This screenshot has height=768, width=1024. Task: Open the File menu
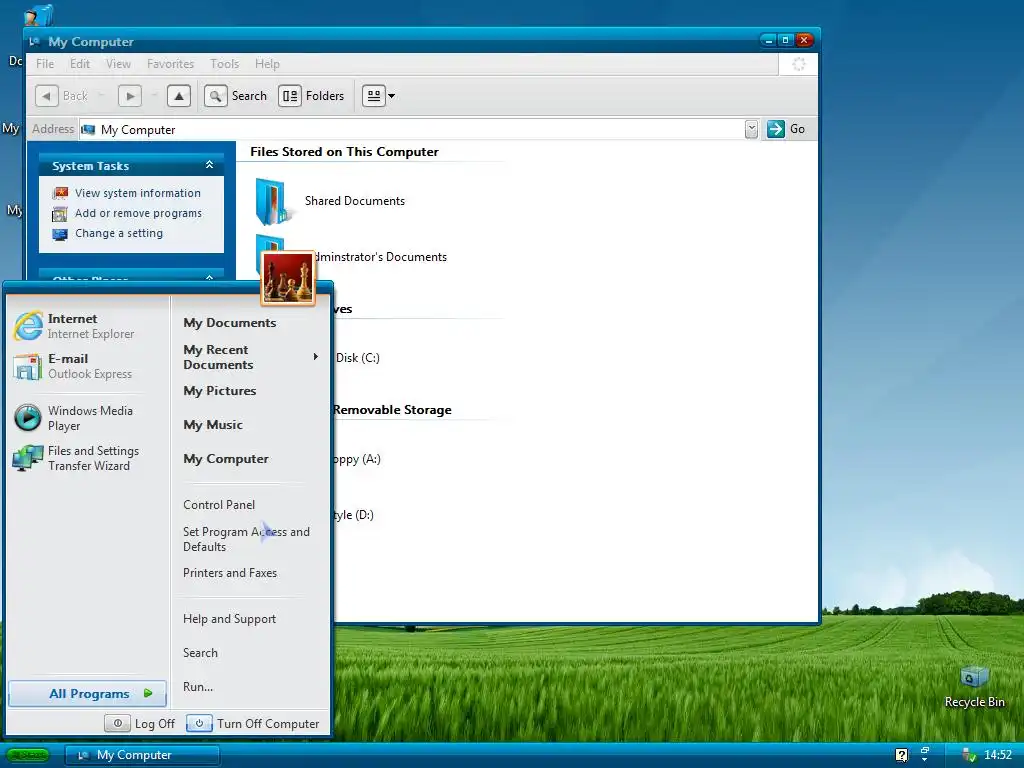(45, 64)
